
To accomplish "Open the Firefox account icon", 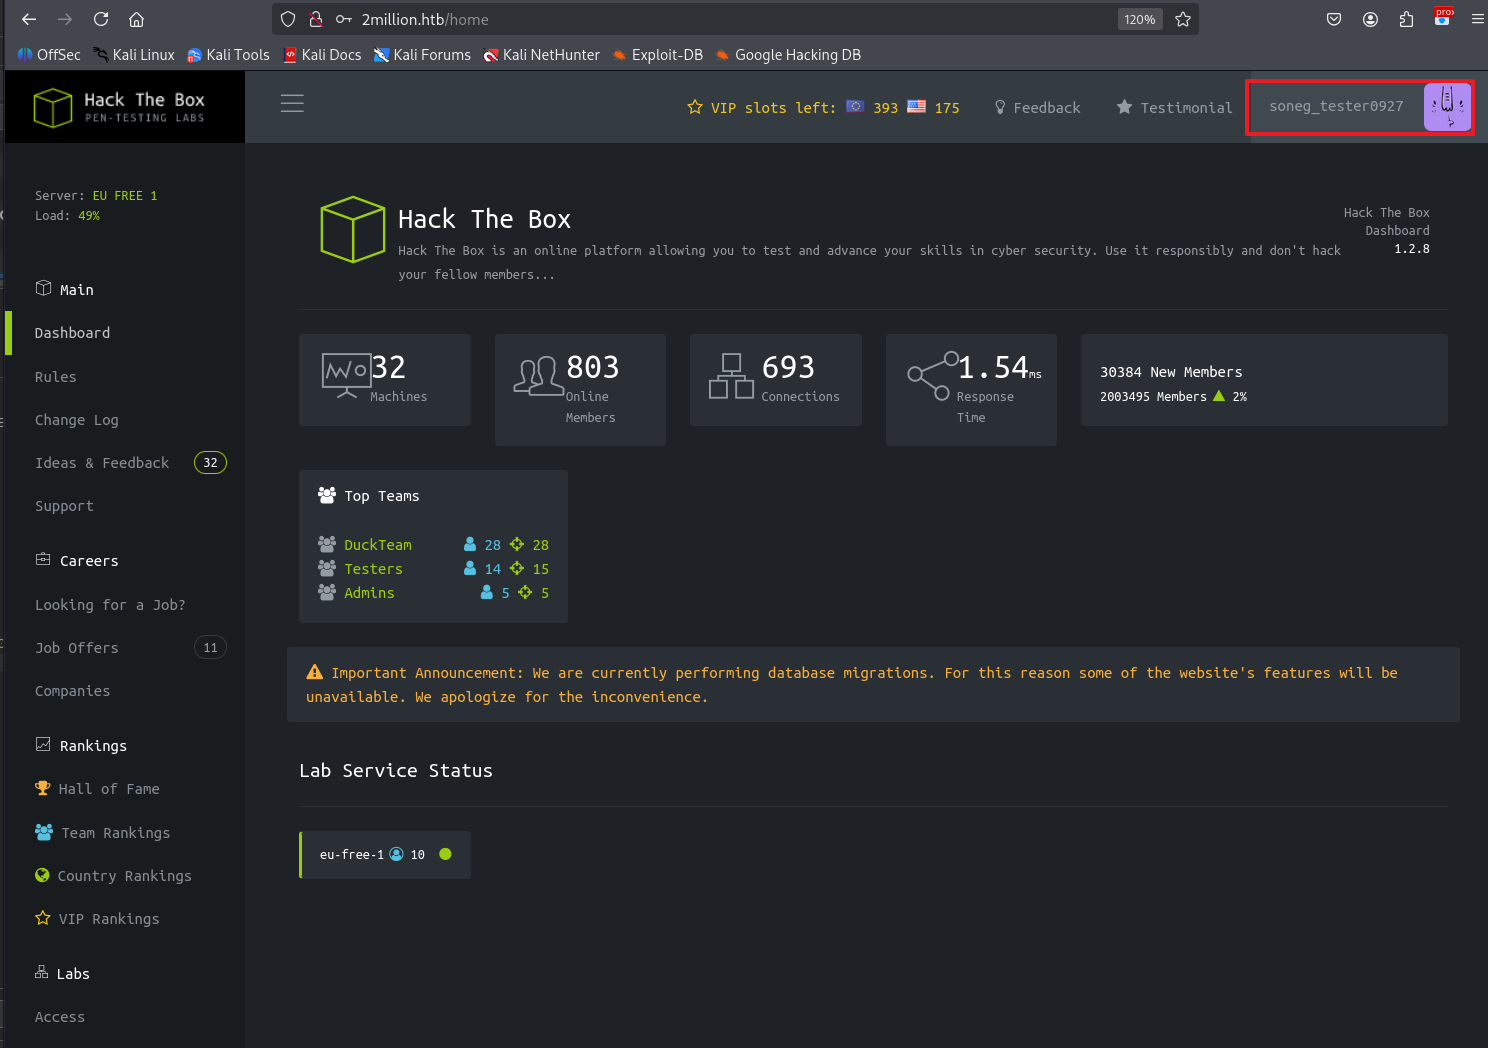I will (1370, 19).
